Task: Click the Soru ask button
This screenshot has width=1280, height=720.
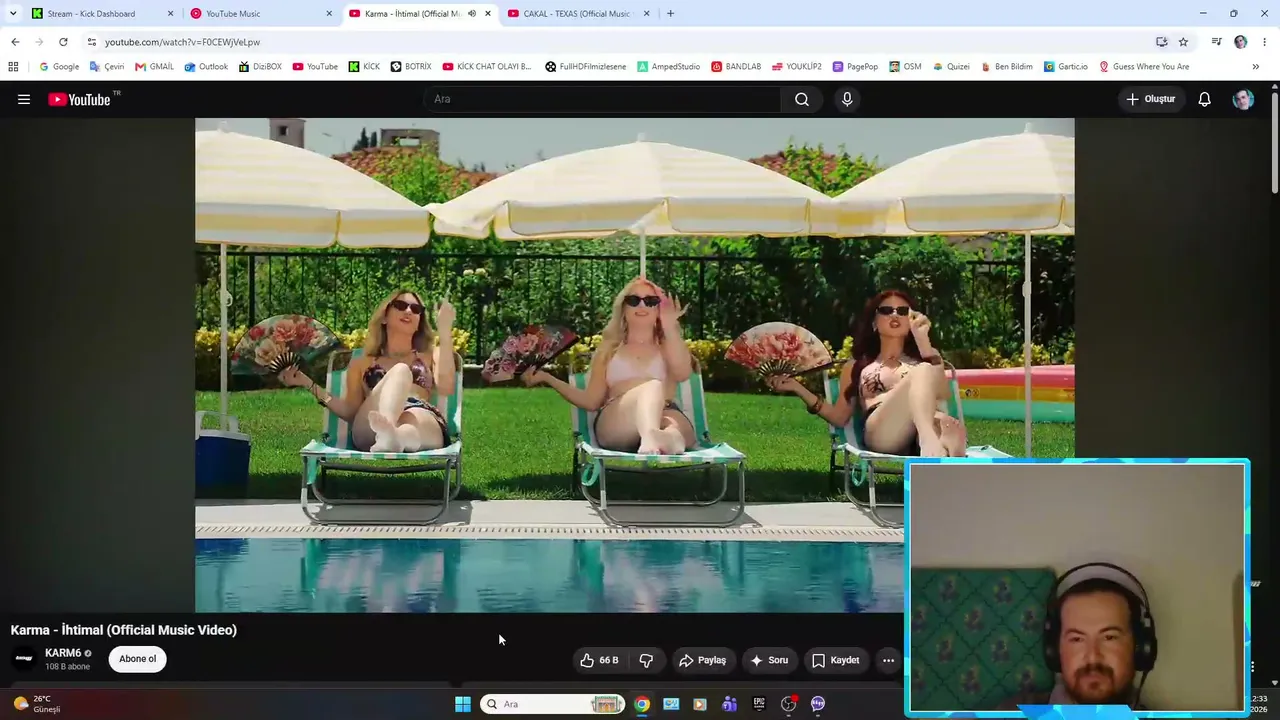Action: click(x=769, y=660)
